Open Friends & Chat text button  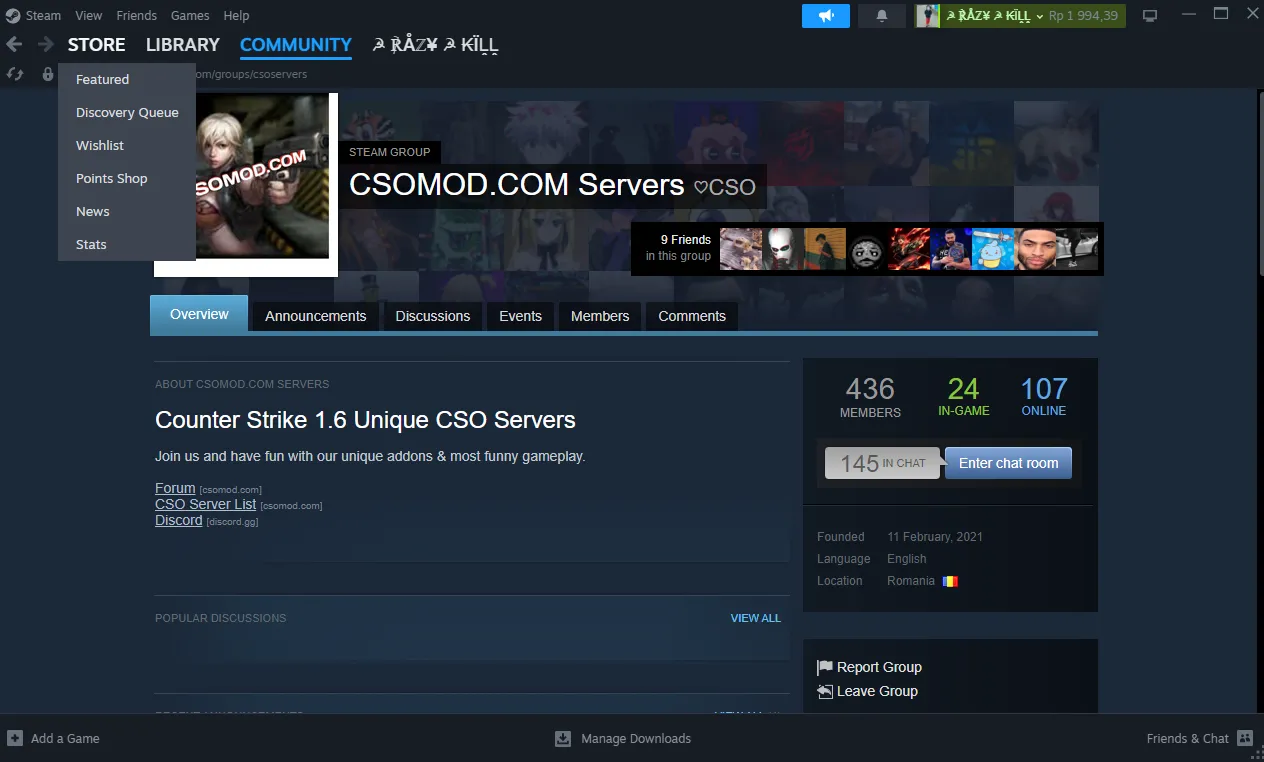pyautogui.click(x=1188, y=738)
